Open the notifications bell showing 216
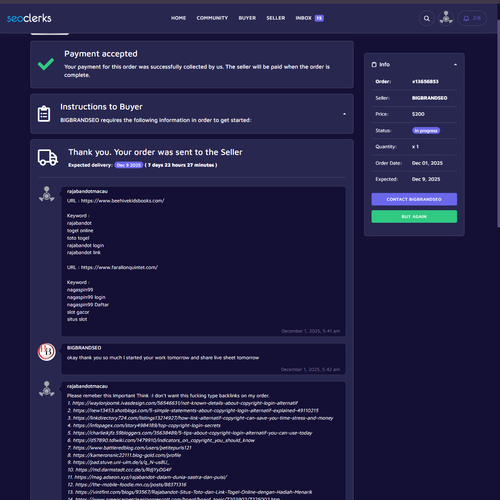 472,18
